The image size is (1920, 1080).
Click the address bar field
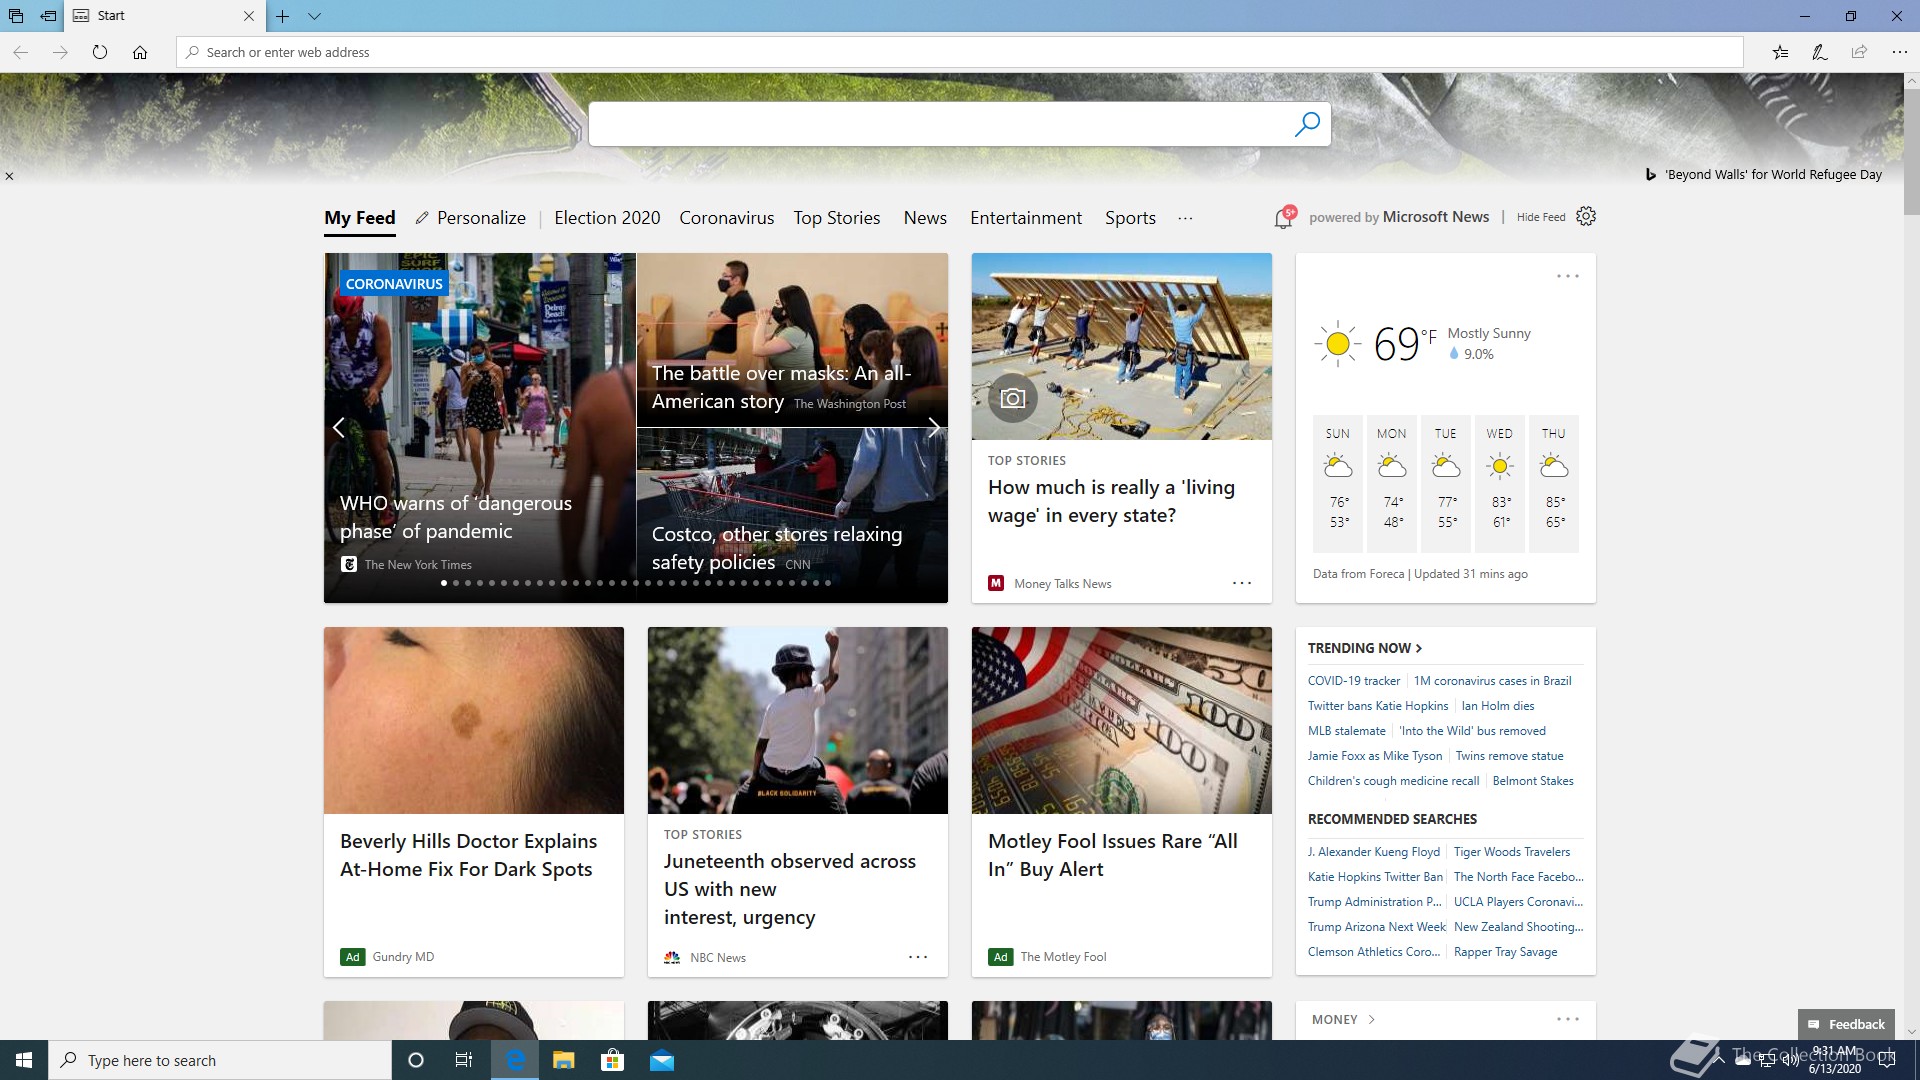[960, 52]
